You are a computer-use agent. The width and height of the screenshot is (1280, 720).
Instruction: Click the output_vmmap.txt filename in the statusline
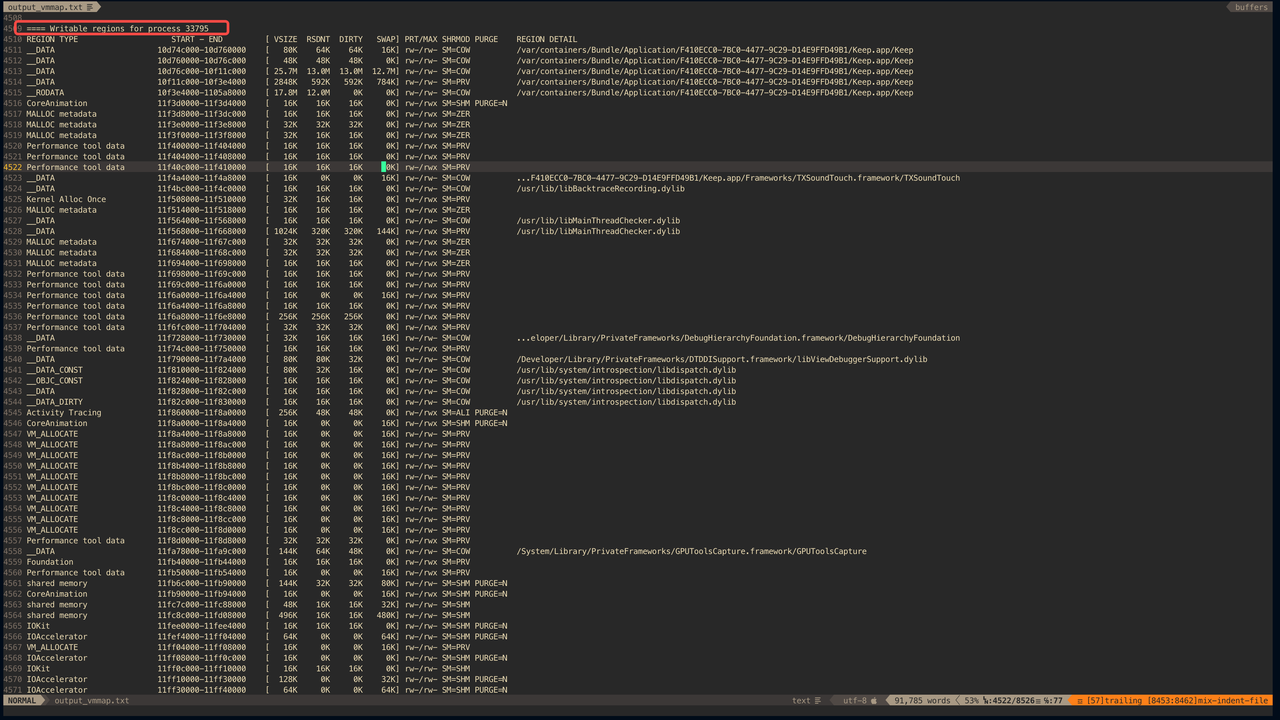tap(92, 701)
